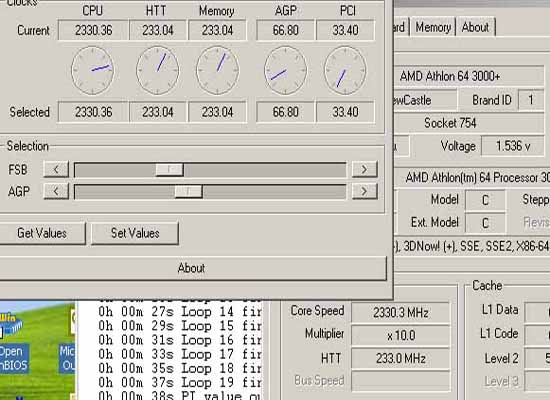Click the Loop 19 line in Super PI
This screenshot has width=550, height=400.
pyautogui.click(x=180, y=382)
